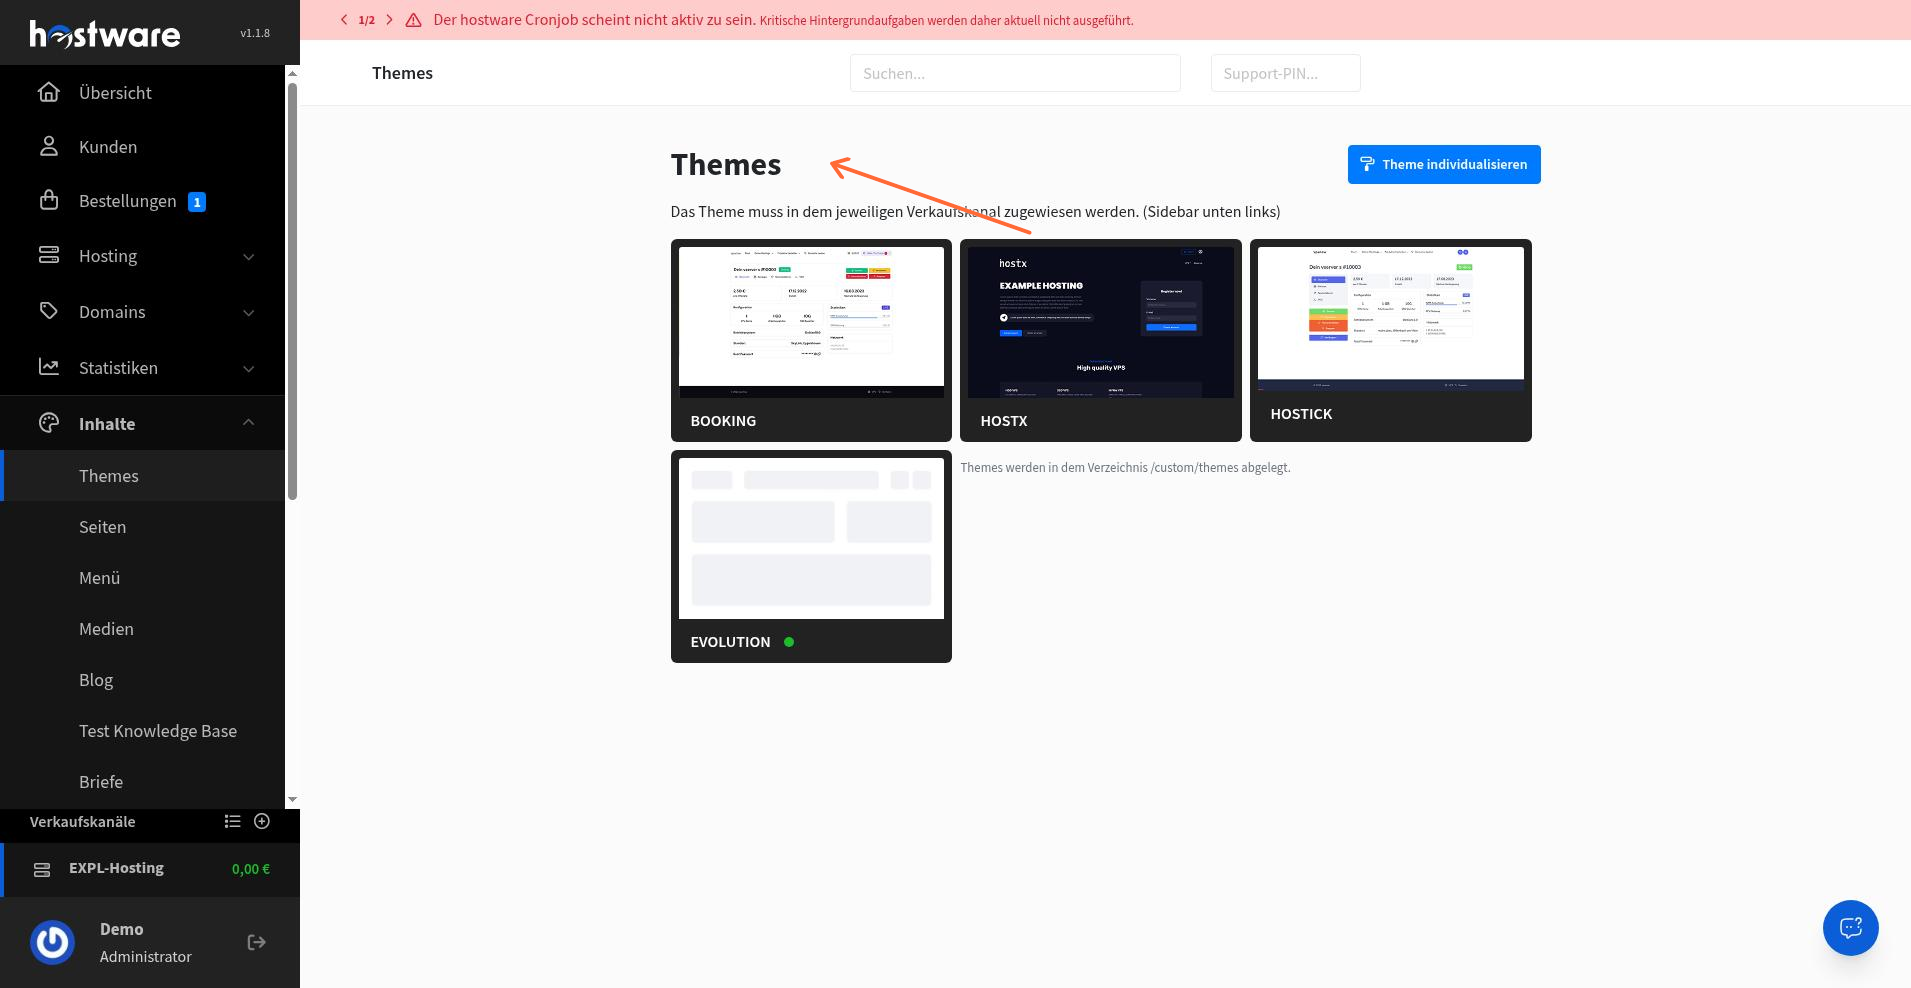Open the Bestellungen menu item
Screen dimensions: 1911x988
(x=142, y=200)
